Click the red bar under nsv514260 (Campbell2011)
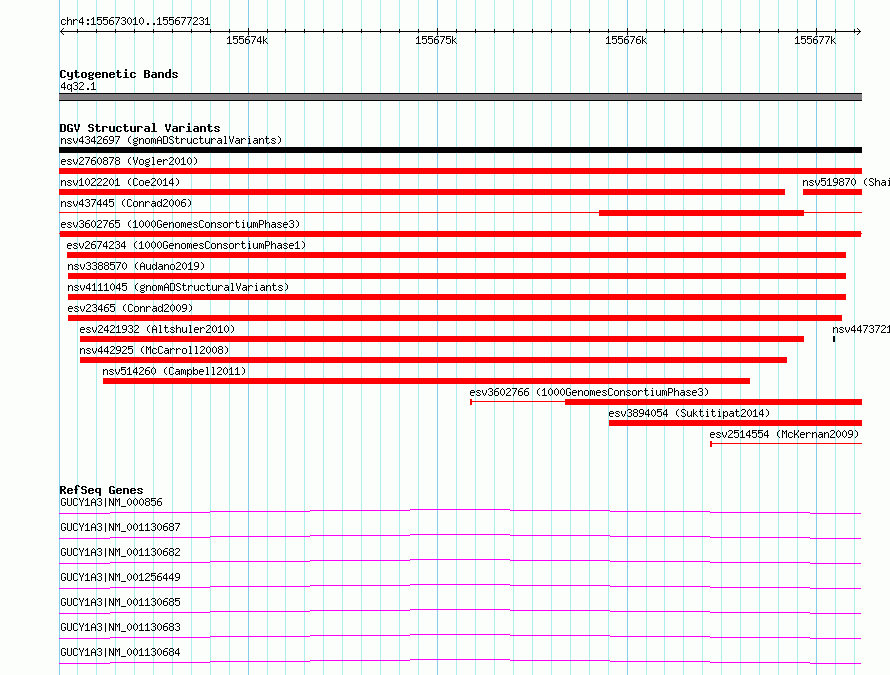Image resolution: width=890 pixels, height=675 pixels. click(x=426, y=381)
